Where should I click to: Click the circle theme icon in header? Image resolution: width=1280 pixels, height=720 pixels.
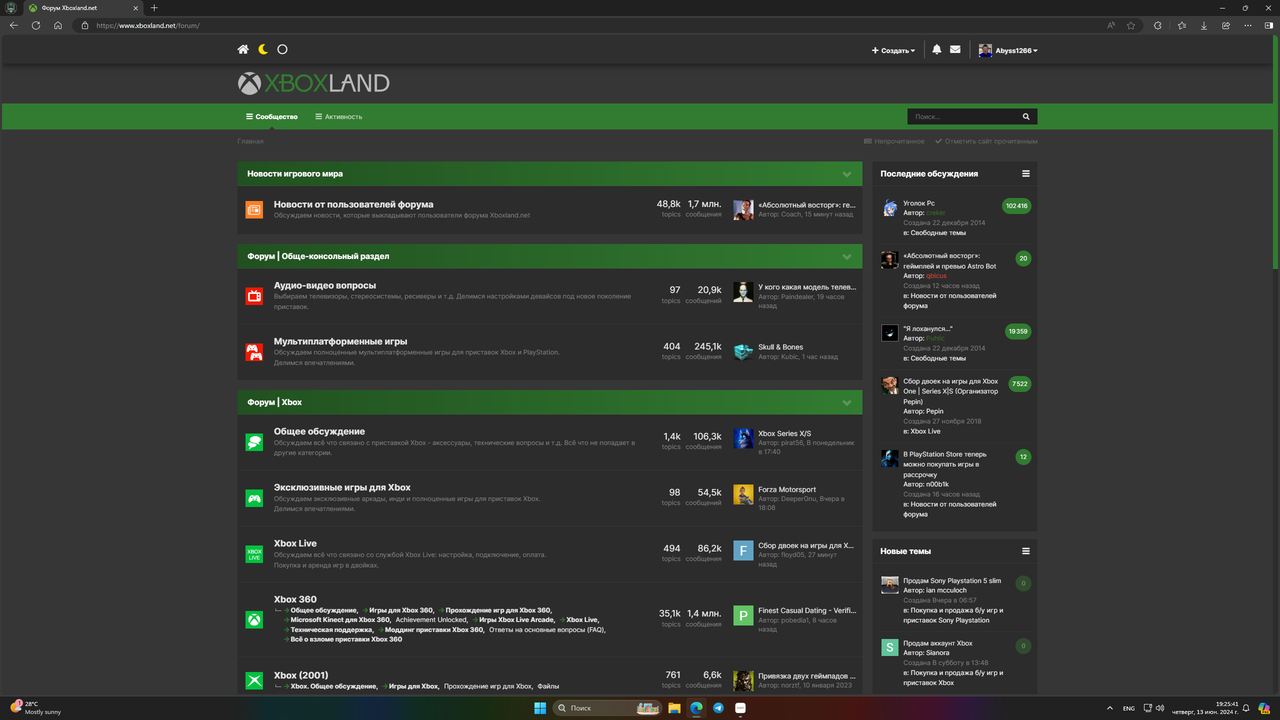click(282, 49)
